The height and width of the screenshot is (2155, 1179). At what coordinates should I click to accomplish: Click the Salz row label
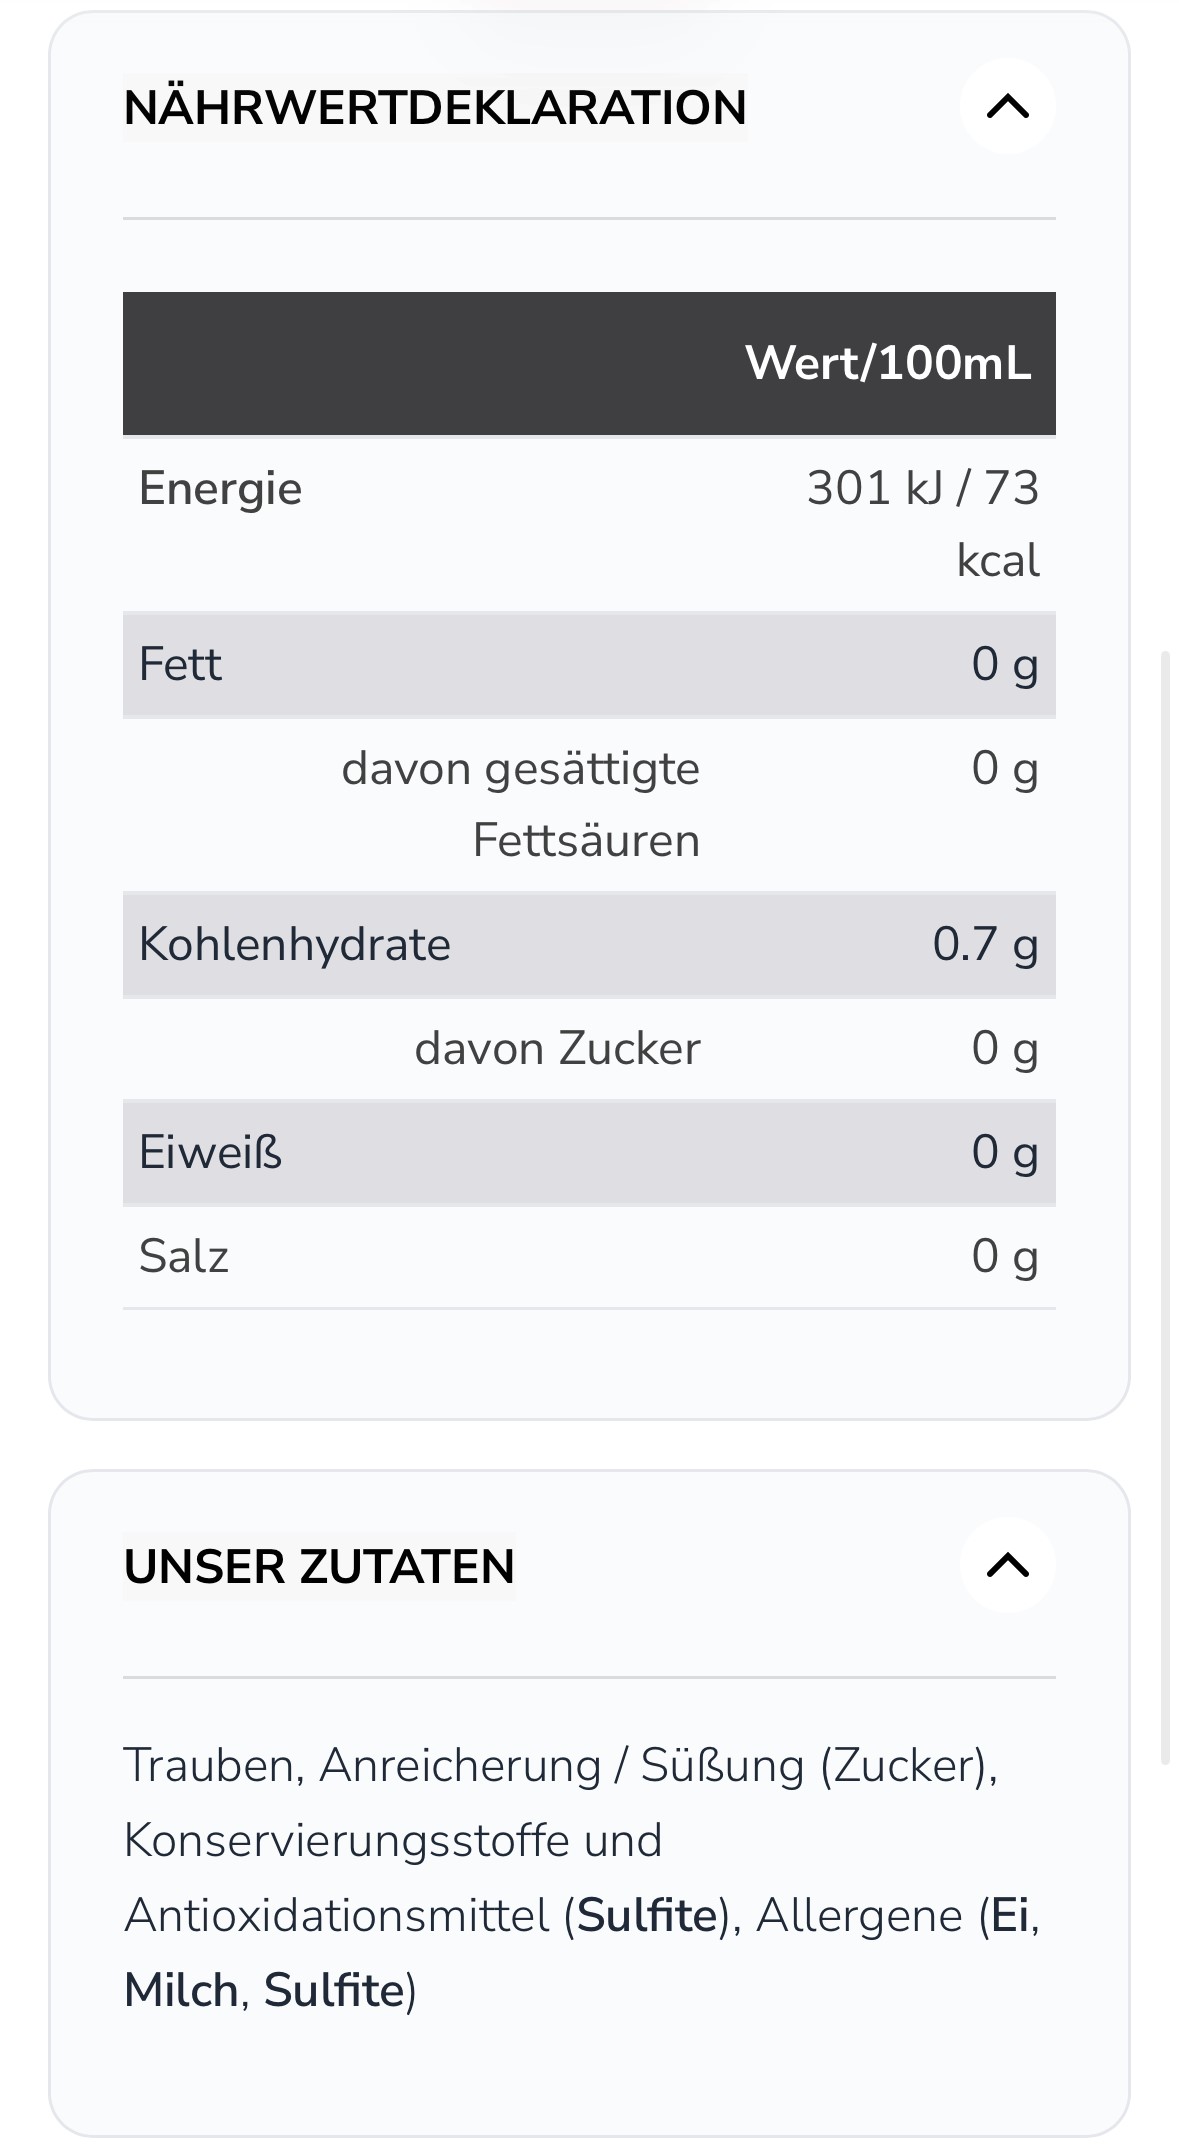(x=184, y=1257)
